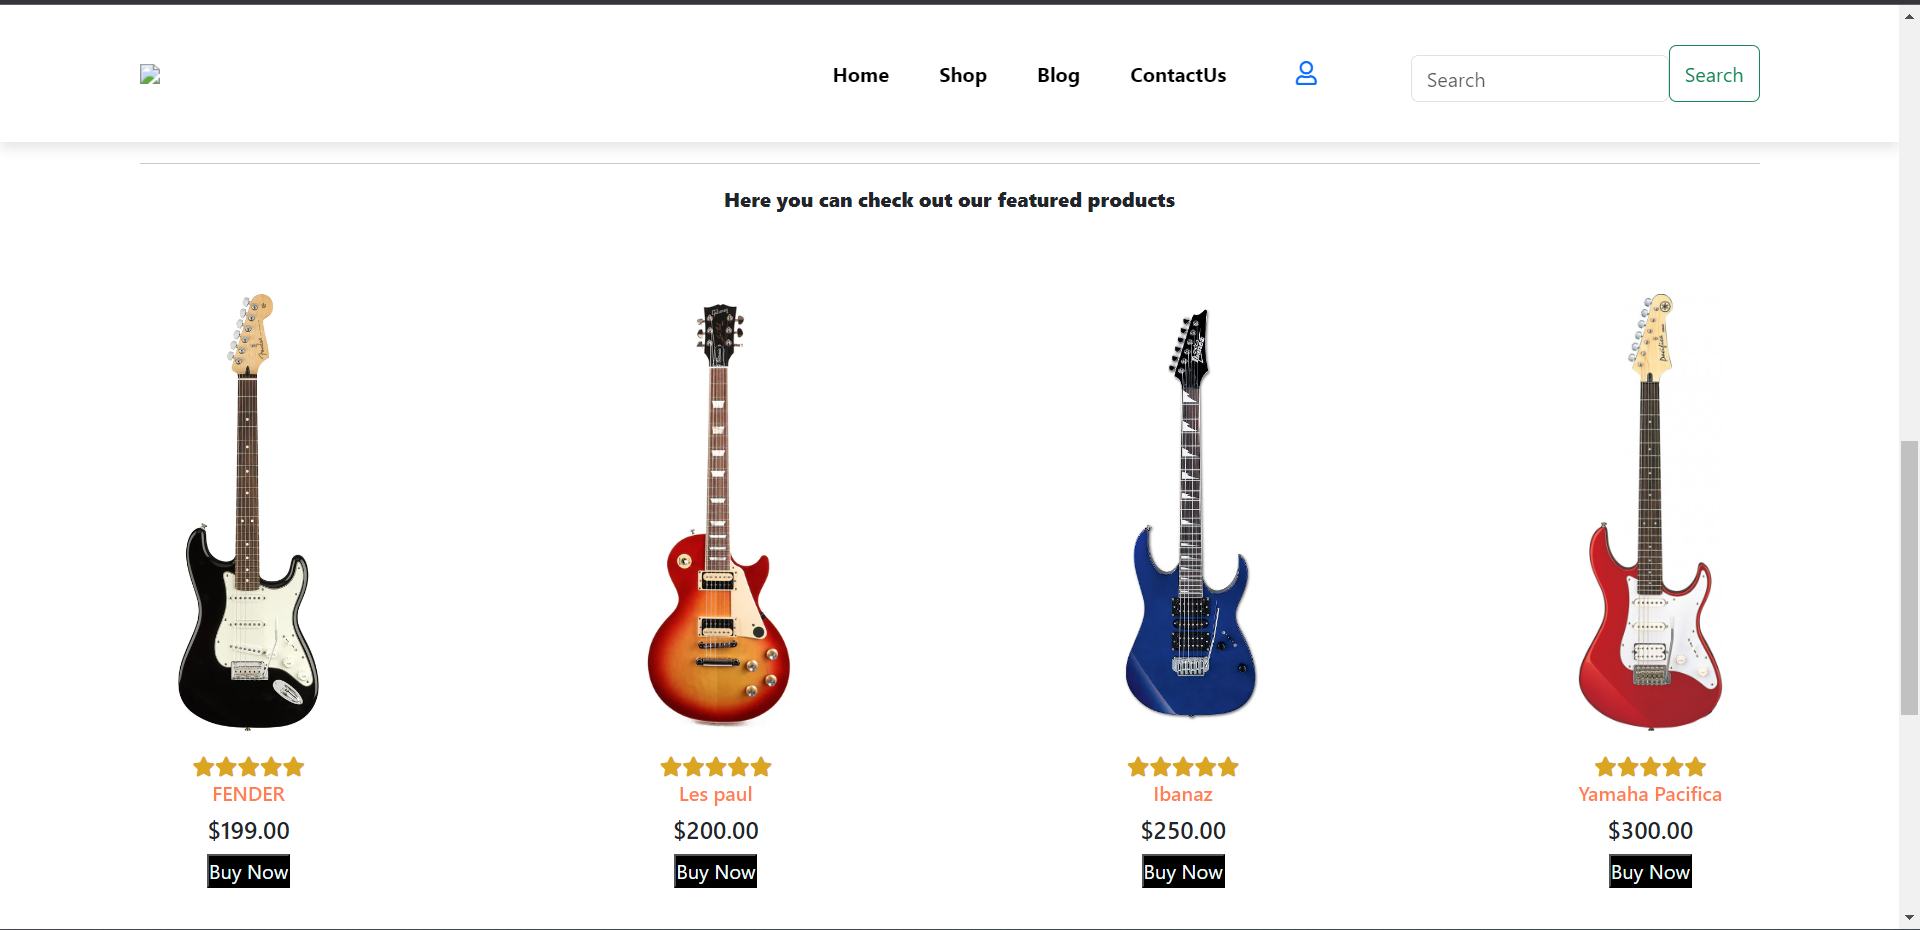The image size is (1920, 930).
Task: Click the user account icon
Action: (1306, 74)
